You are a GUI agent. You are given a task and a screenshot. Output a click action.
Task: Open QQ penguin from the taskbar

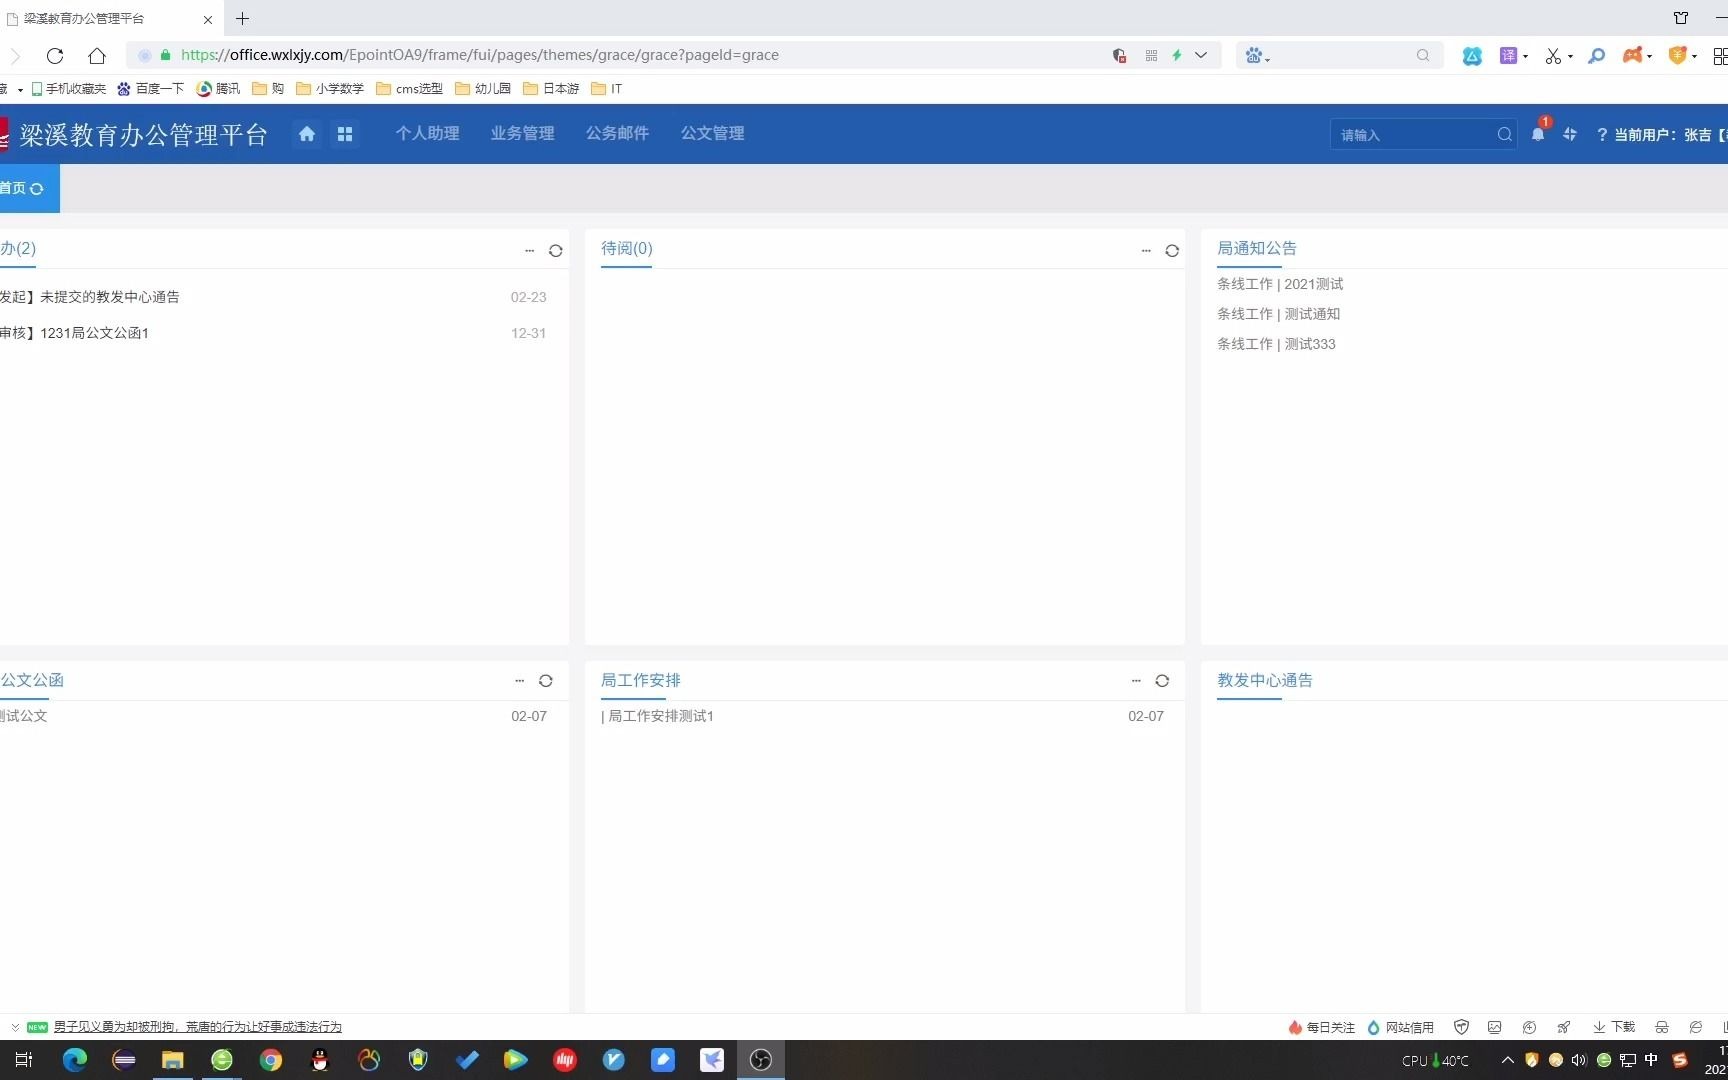[x=320, y=1060]
